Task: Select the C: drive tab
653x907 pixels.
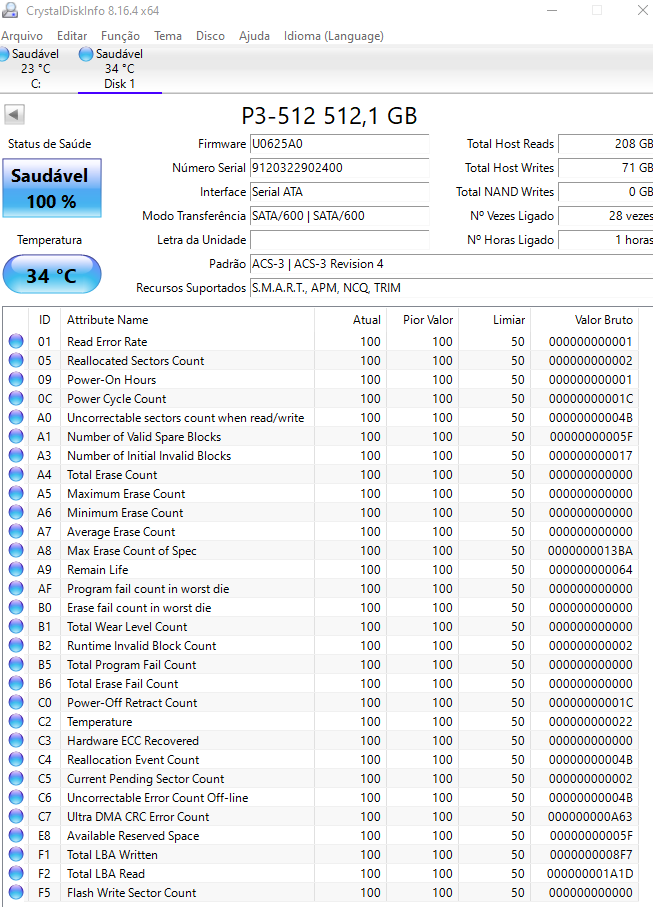Action: tap(35, 69)
